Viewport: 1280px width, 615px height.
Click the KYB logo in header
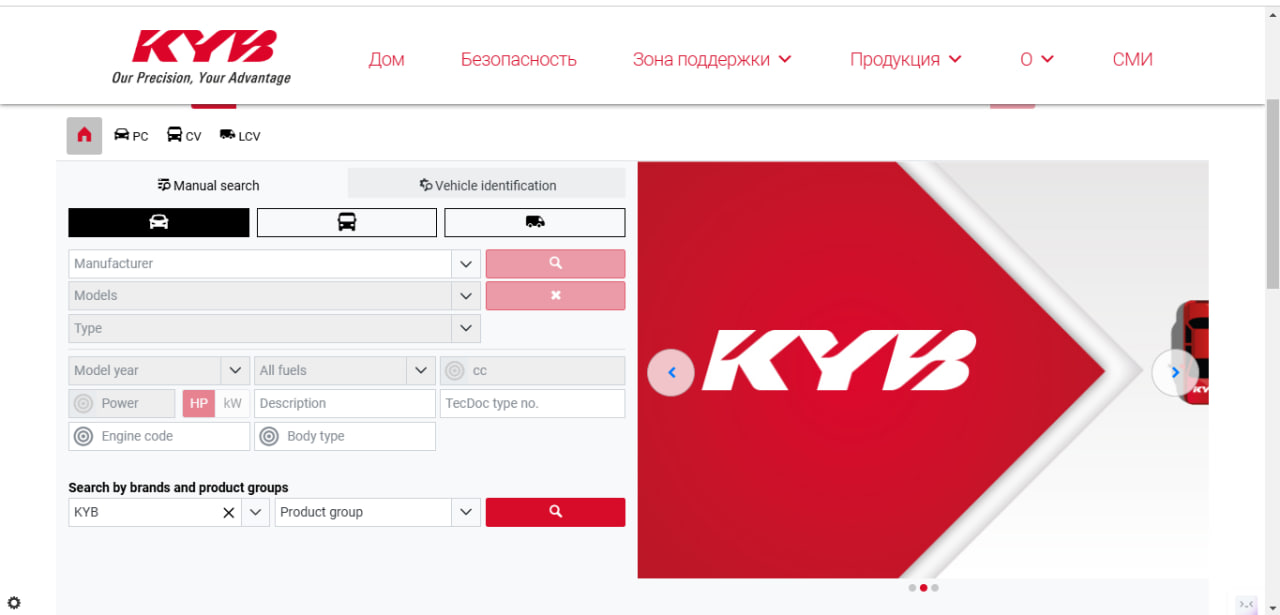pyautogui.click(x=202, y=58)
